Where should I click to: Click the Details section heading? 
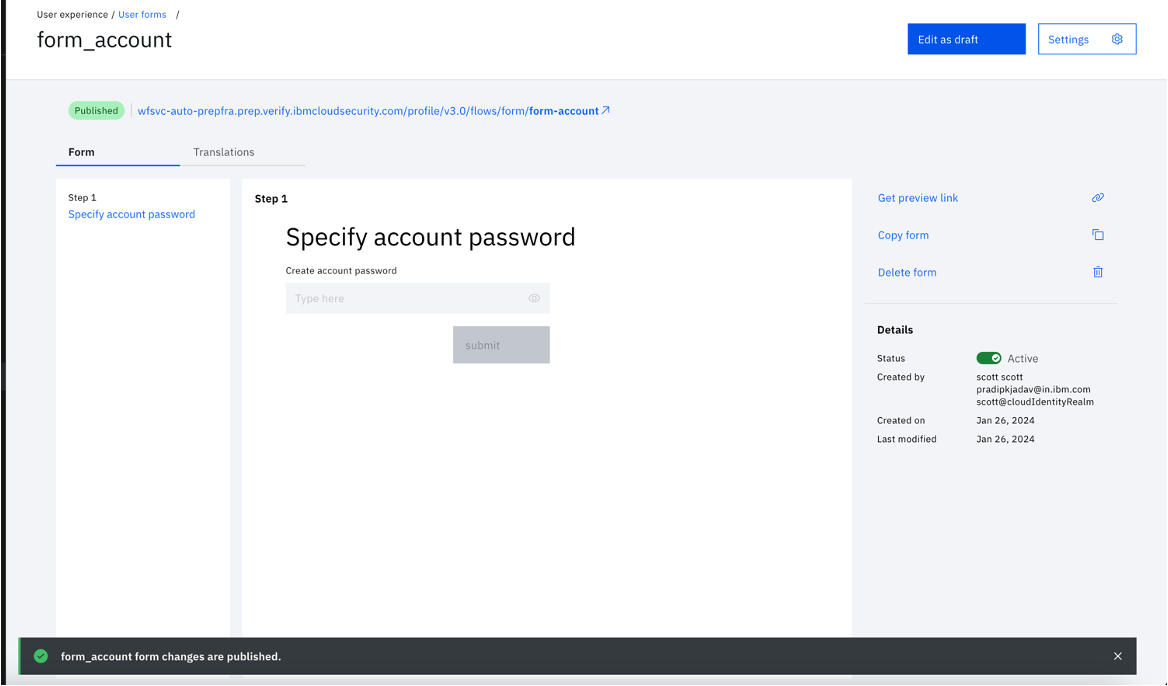point(895,329)
